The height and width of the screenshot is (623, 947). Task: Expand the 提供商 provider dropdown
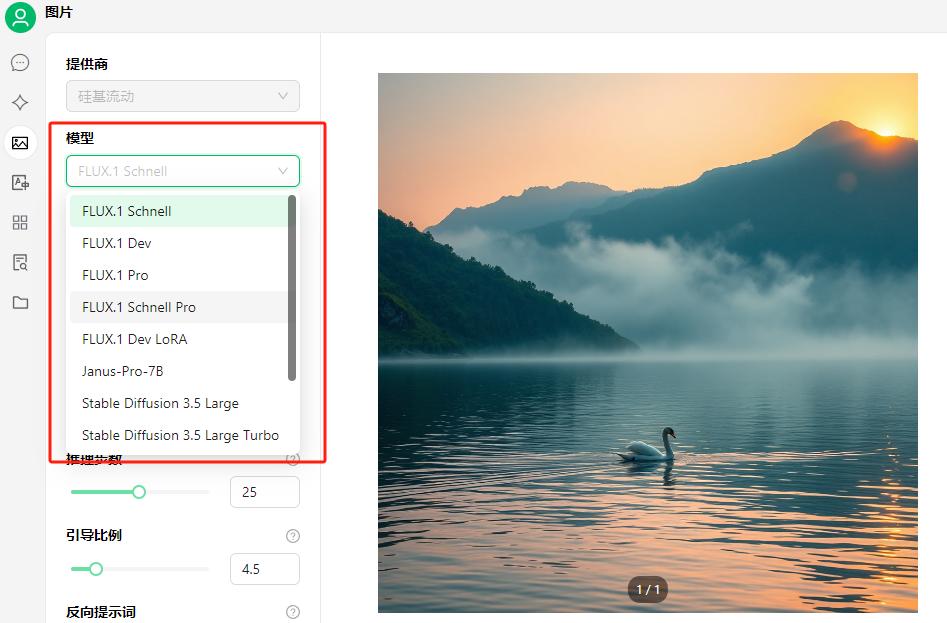coord(183,96)
